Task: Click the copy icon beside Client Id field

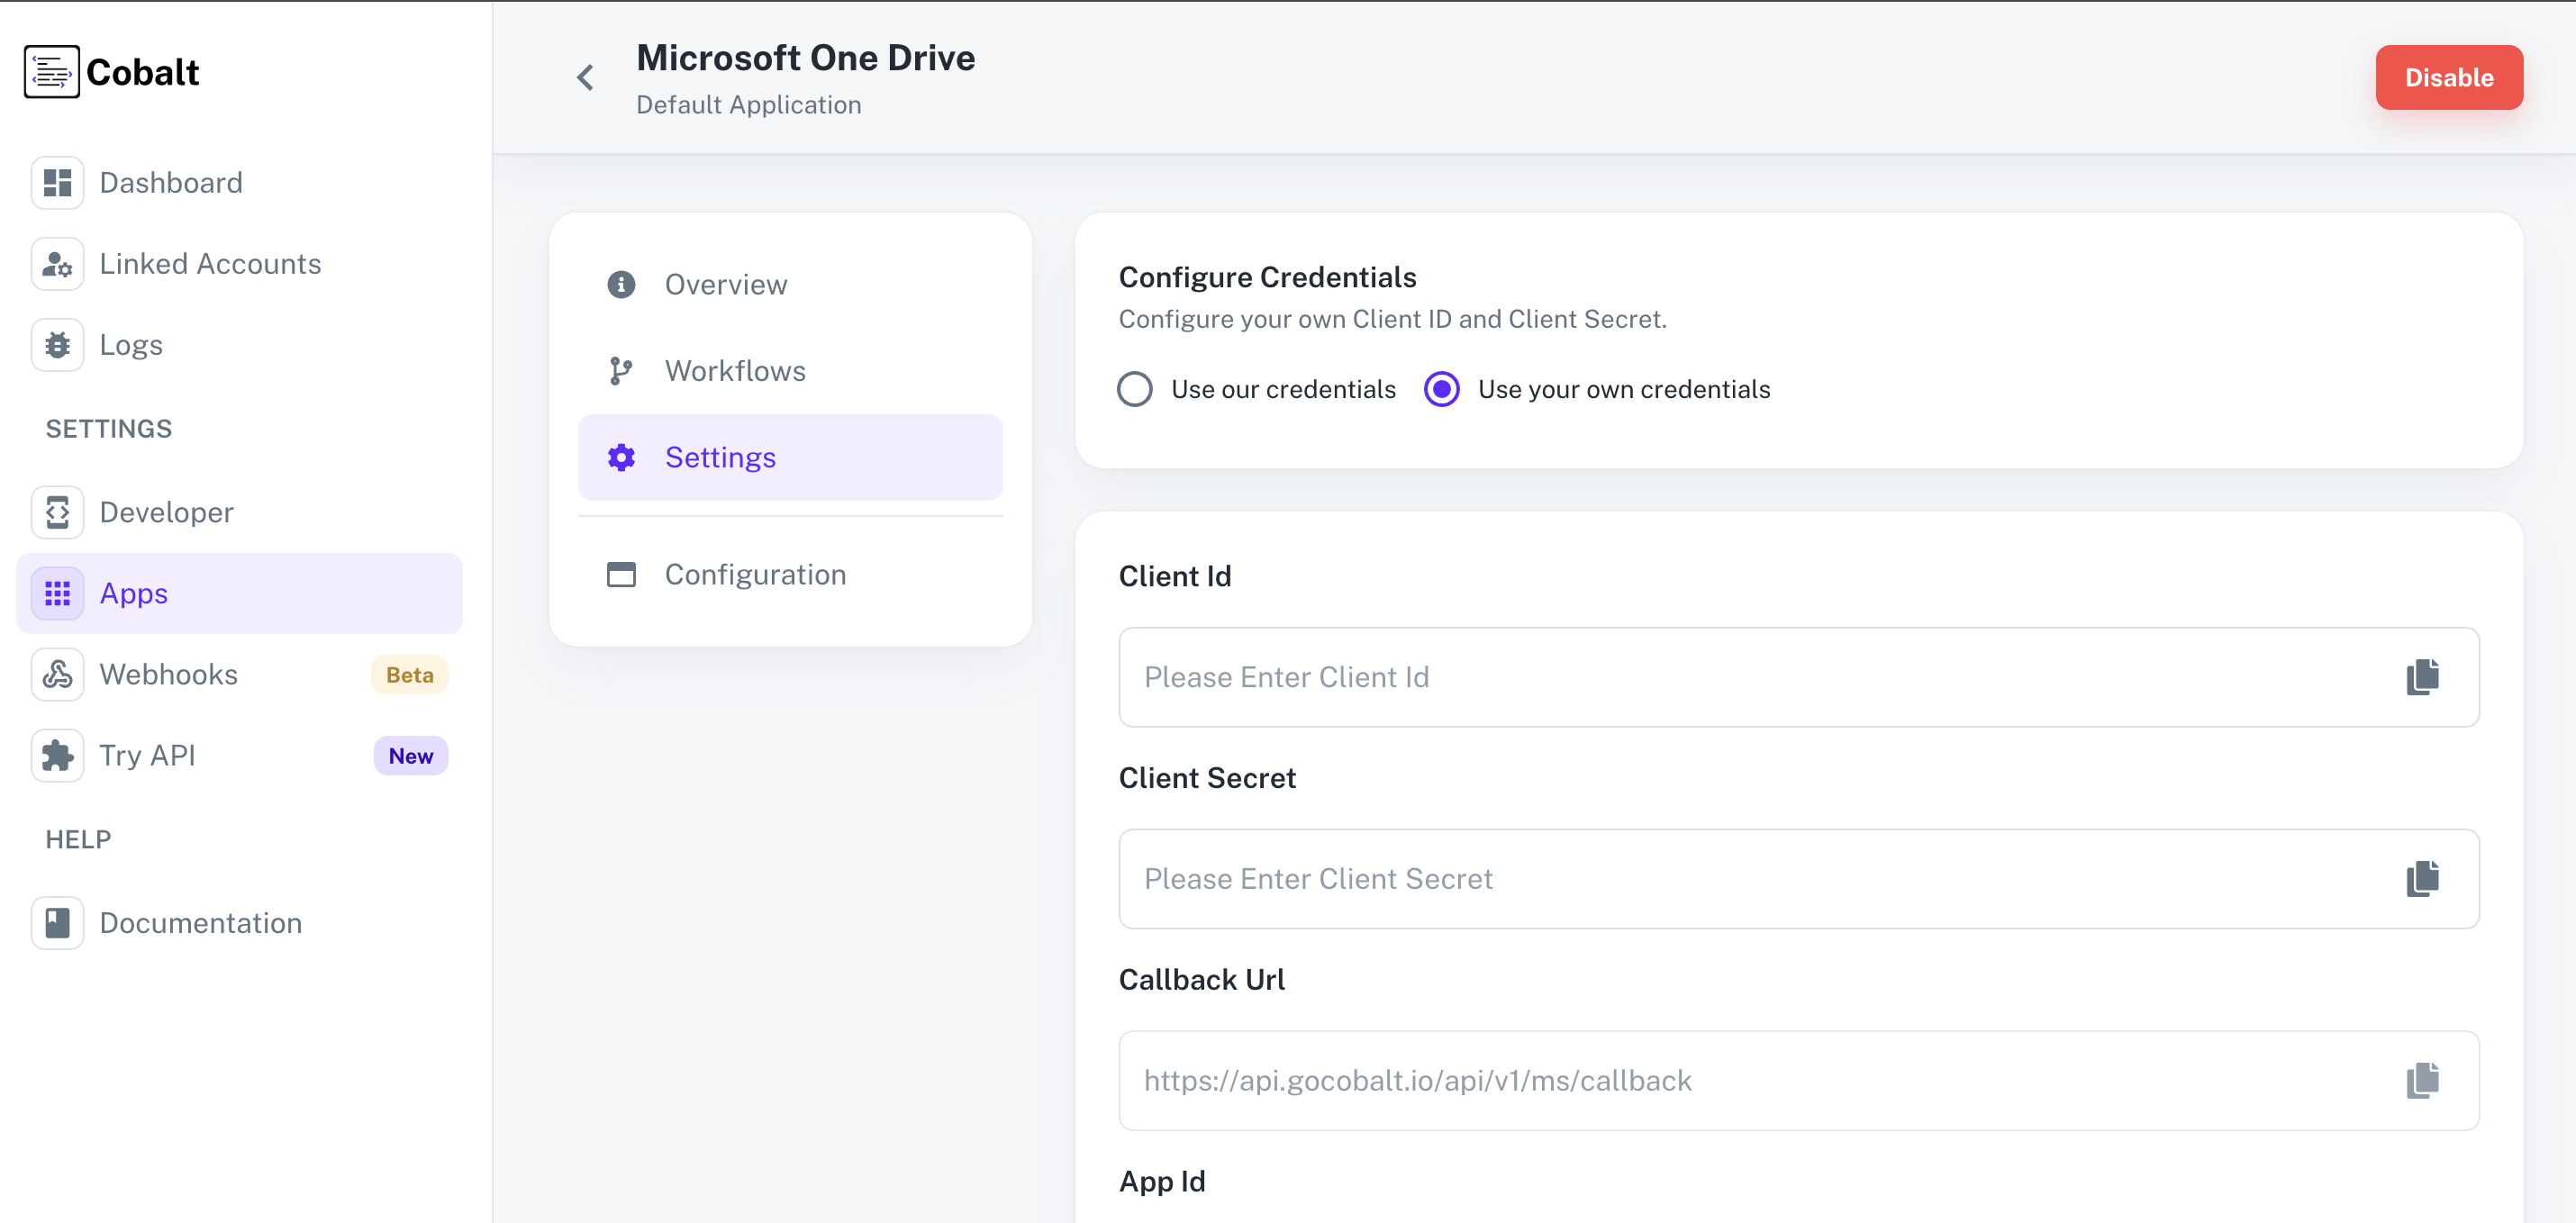Action: [x=2422, y=677]
